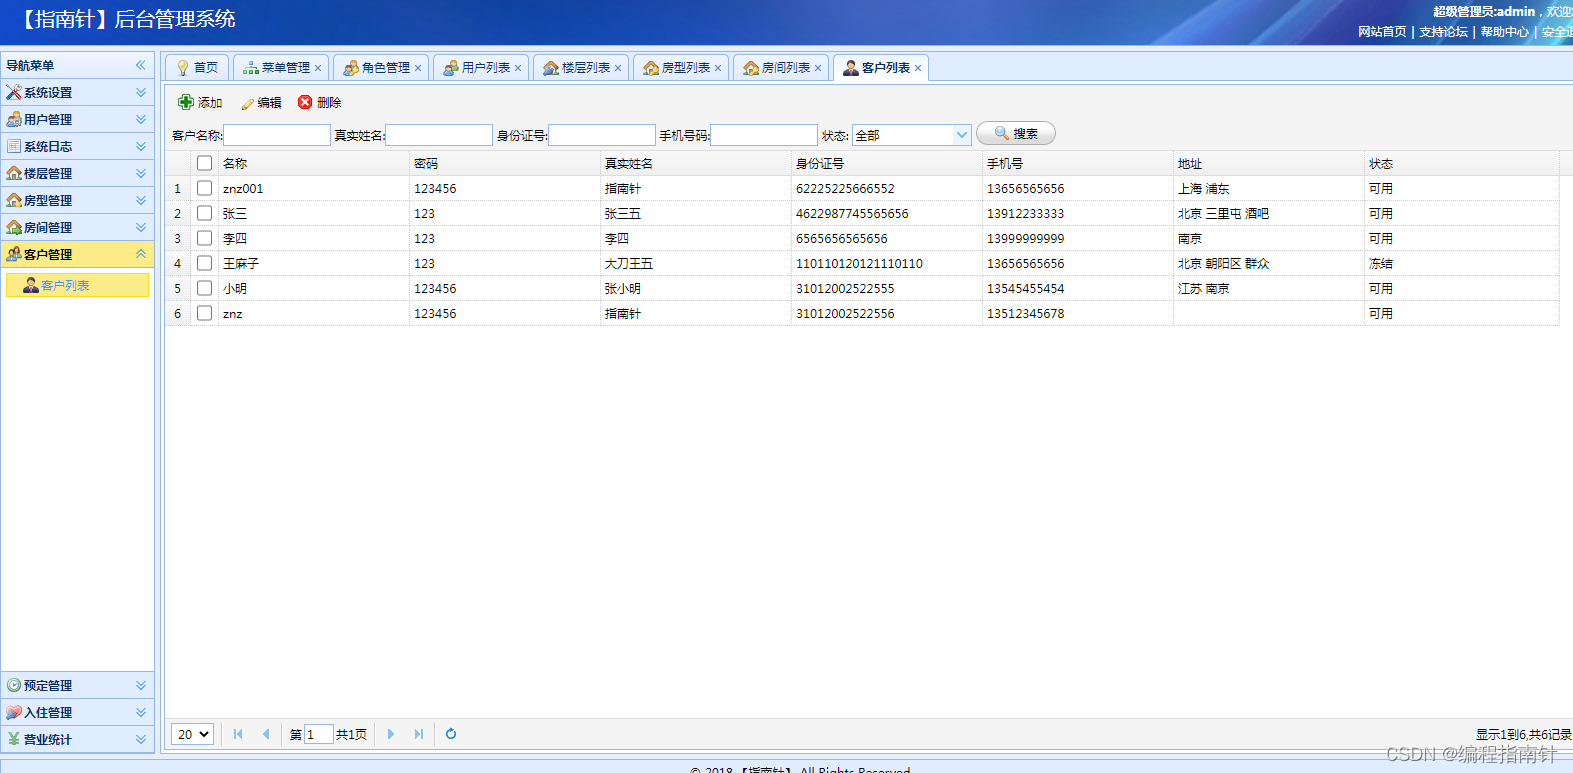Click the green Add (添加) plus icon
The image size is (1573, 773).
tap(186, 102)
